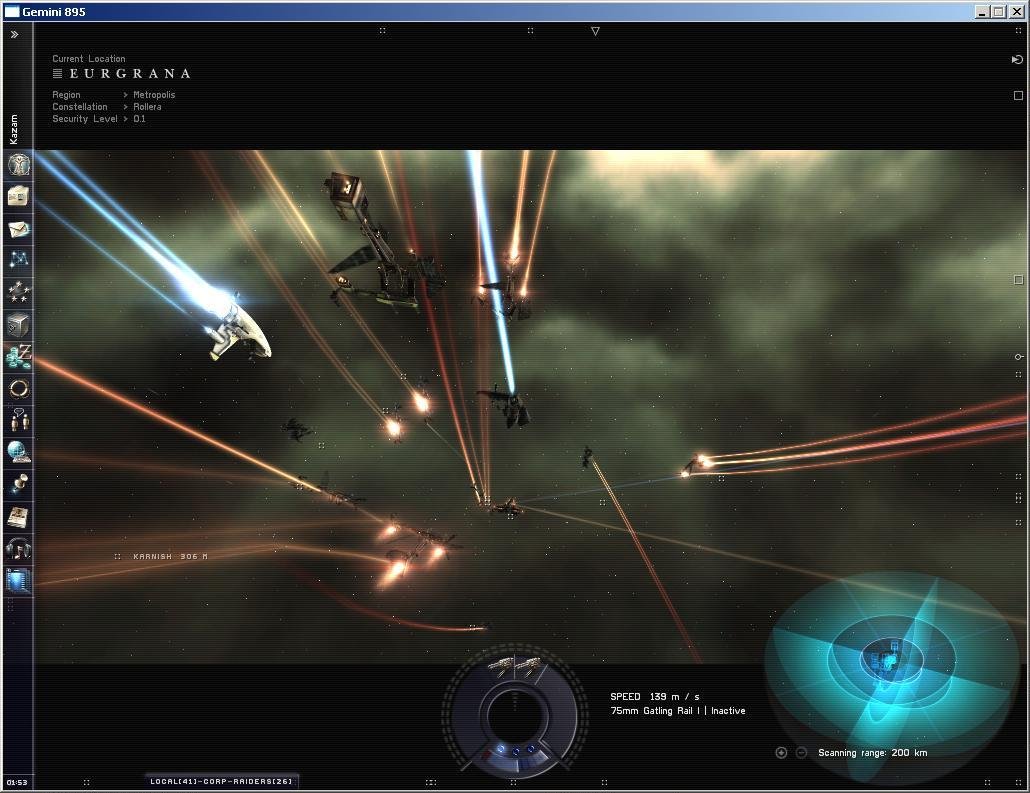Open the cargo crate icon in sidebar
This screenshot has width=1030, height=793.
coord(18,325)
